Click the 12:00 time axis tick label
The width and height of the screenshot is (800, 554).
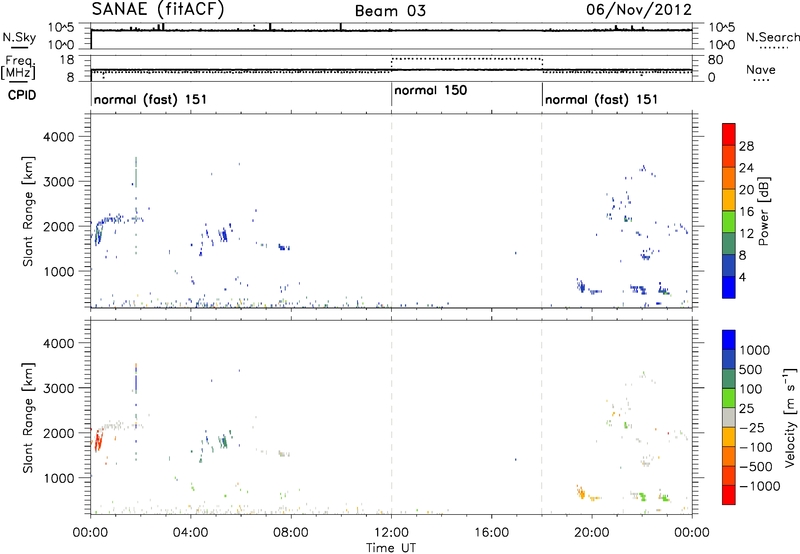click(391, 533)
